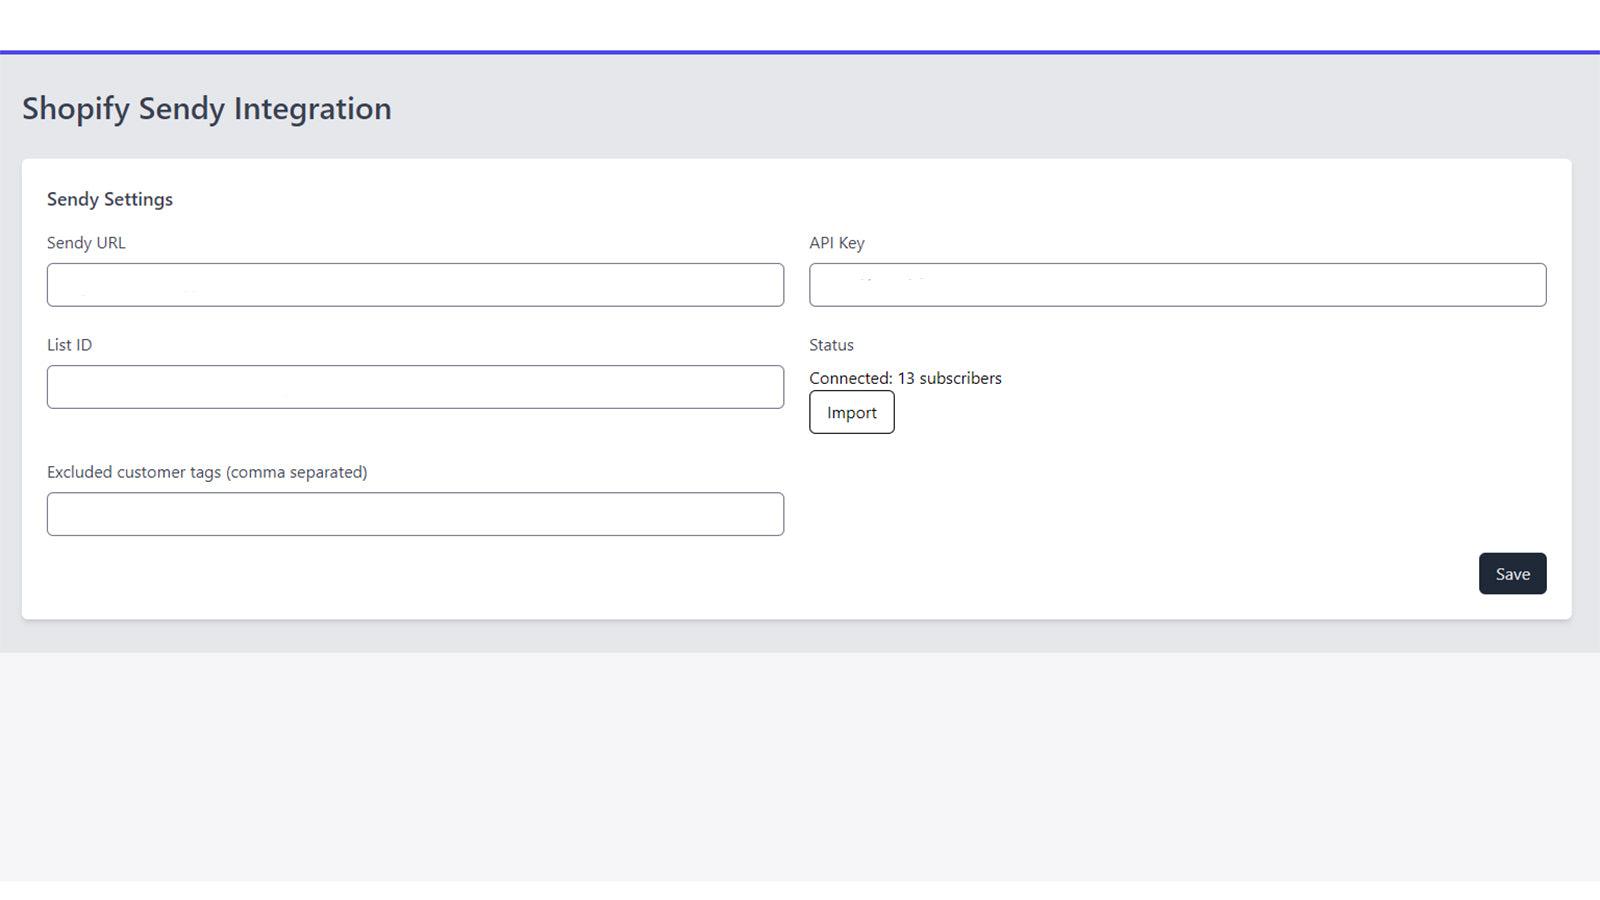Focus the API Key text box
The image size is (1600, 900).
click(x=1177, y=285)
